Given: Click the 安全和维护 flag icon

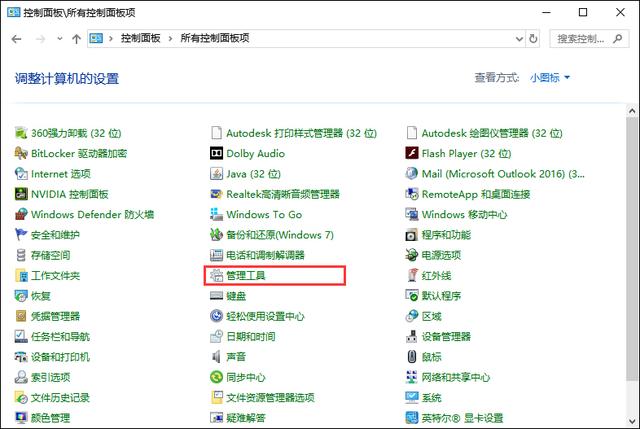Looking at the screenshot, I should click(21, 235).
